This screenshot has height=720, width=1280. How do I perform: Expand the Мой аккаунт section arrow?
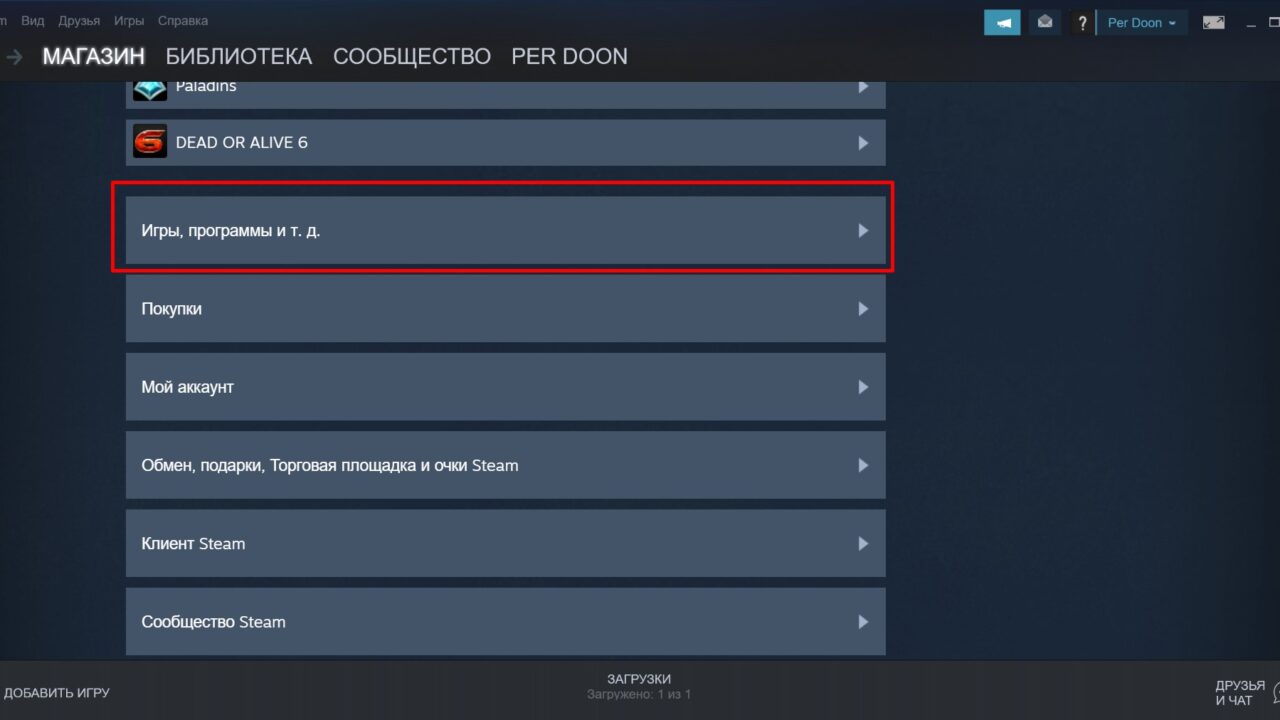(863, 387)
